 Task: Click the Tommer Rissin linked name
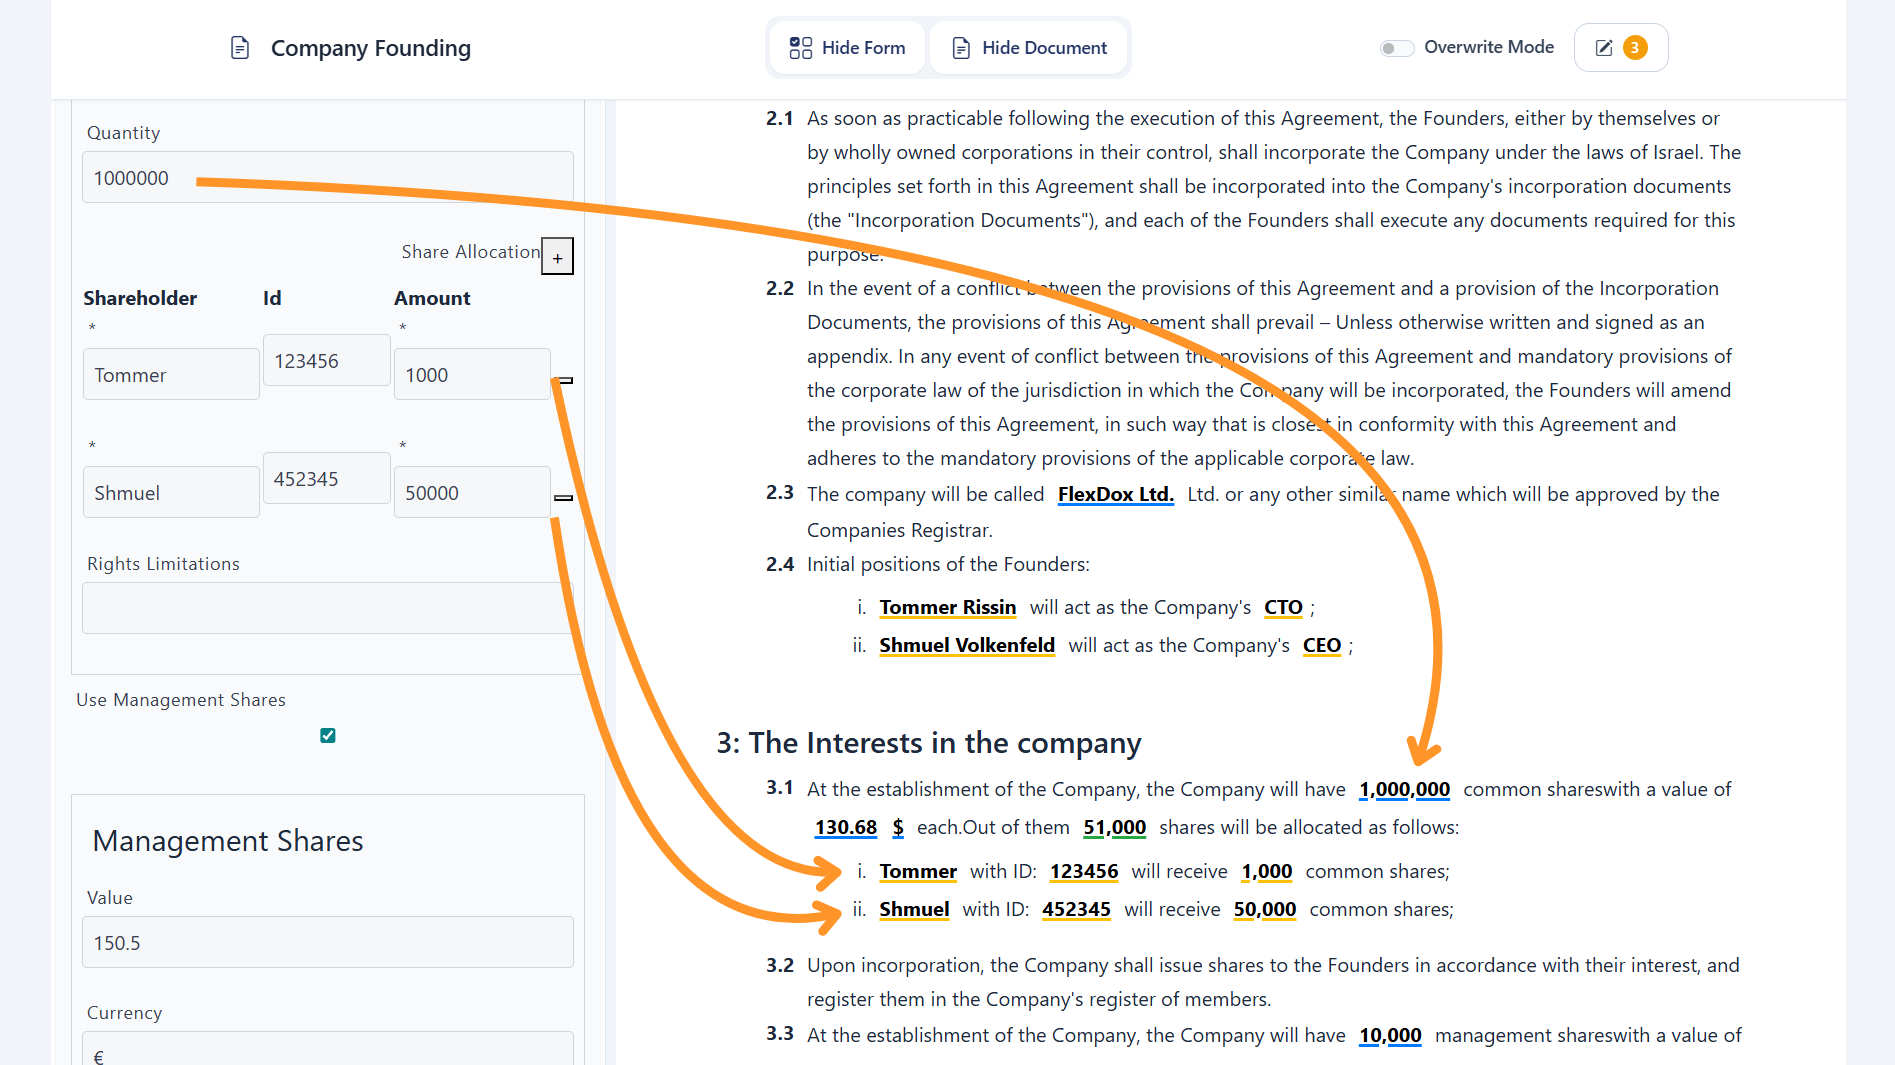point(947,607)
